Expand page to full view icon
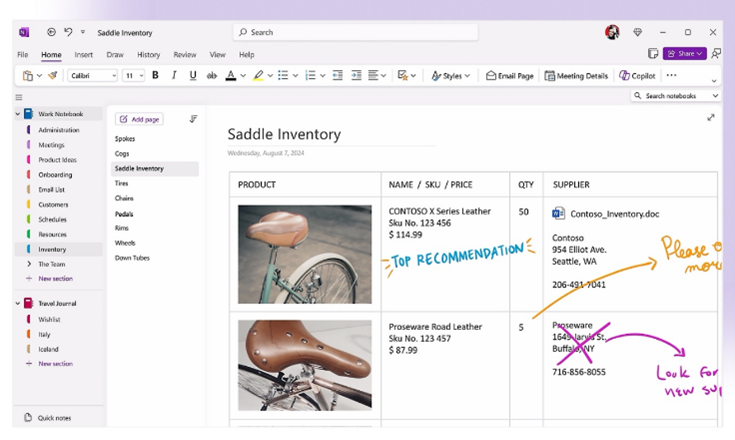The height and width of the screenshot is (440, 735). 711,118
